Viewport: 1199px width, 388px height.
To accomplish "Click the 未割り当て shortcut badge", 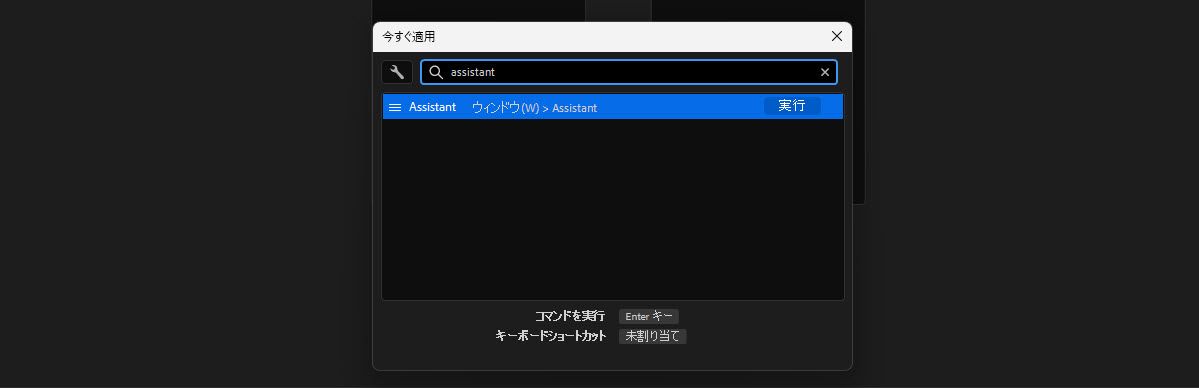I will [652, 336].
